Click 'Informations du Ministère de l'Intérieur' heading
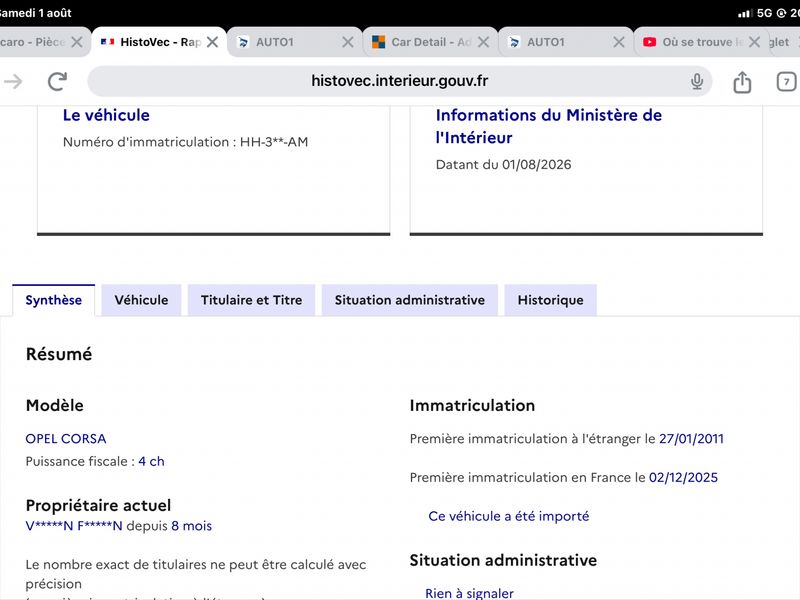This screenshot has width=800, height=600. click(x=548, y=126)
